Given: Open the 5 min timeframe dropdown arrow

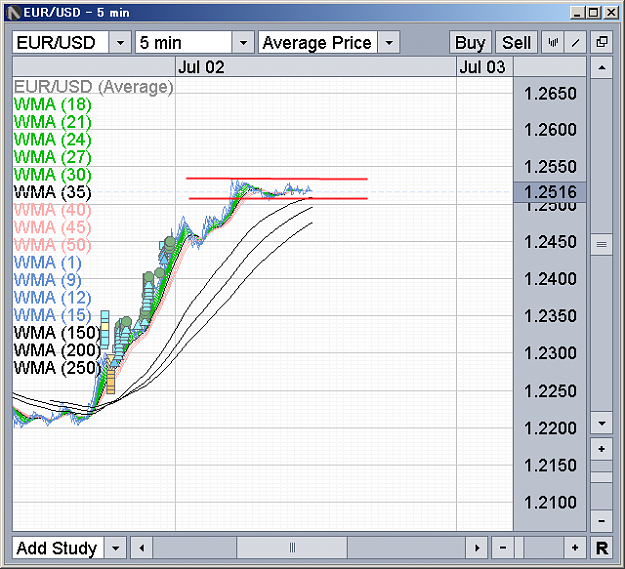Looking at the screenshot, I should tap(243, 42).
